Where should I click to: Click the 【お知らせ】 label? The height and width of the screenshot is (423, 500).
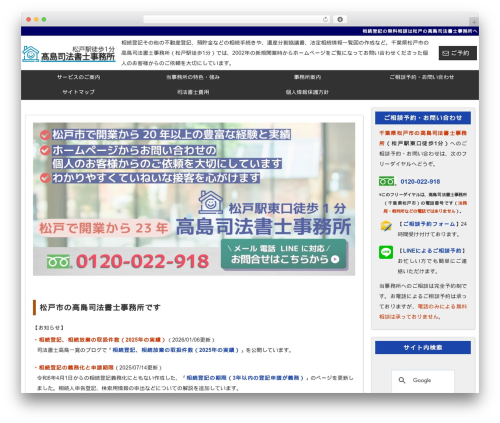tap(49, 328)
